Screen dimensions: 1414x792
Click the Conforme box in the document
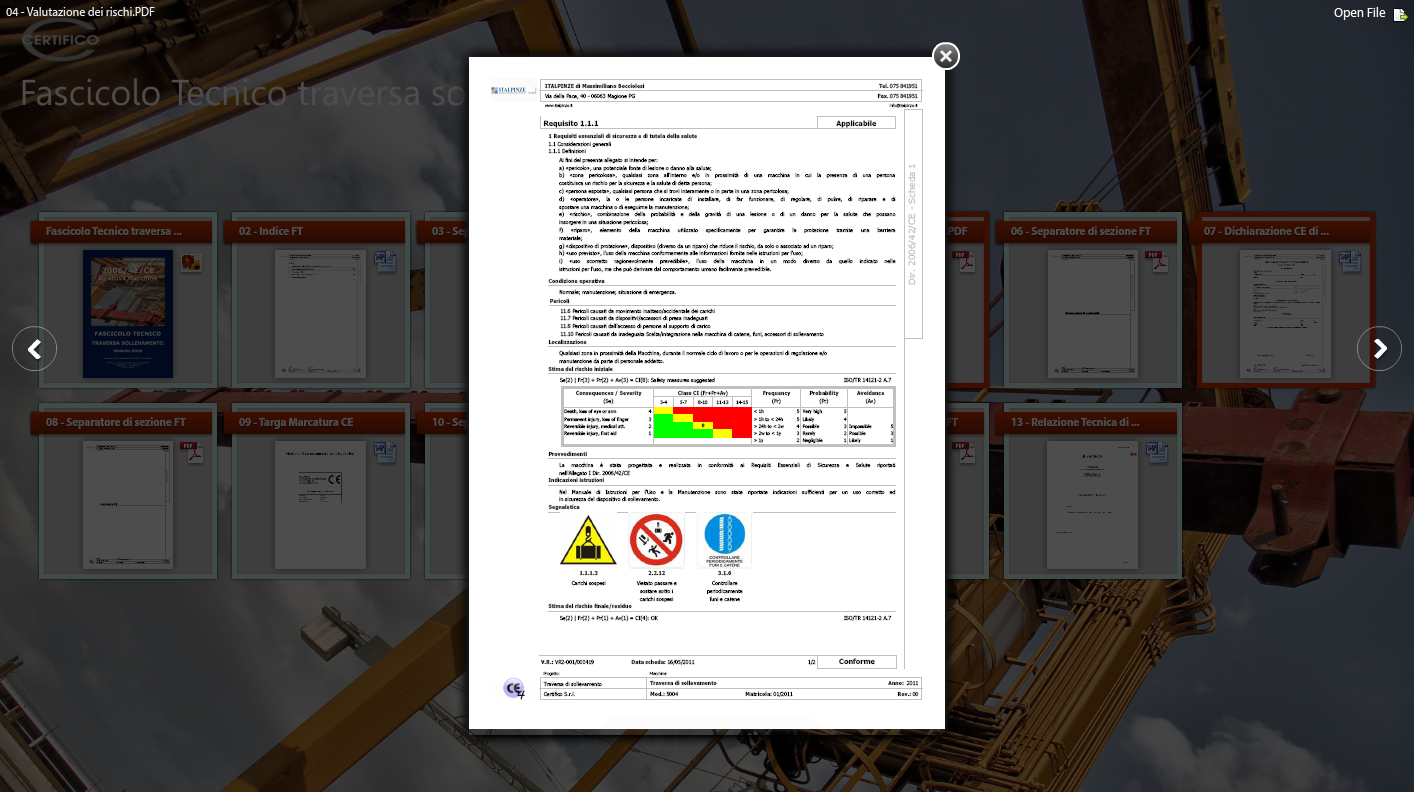click(856, 662)
